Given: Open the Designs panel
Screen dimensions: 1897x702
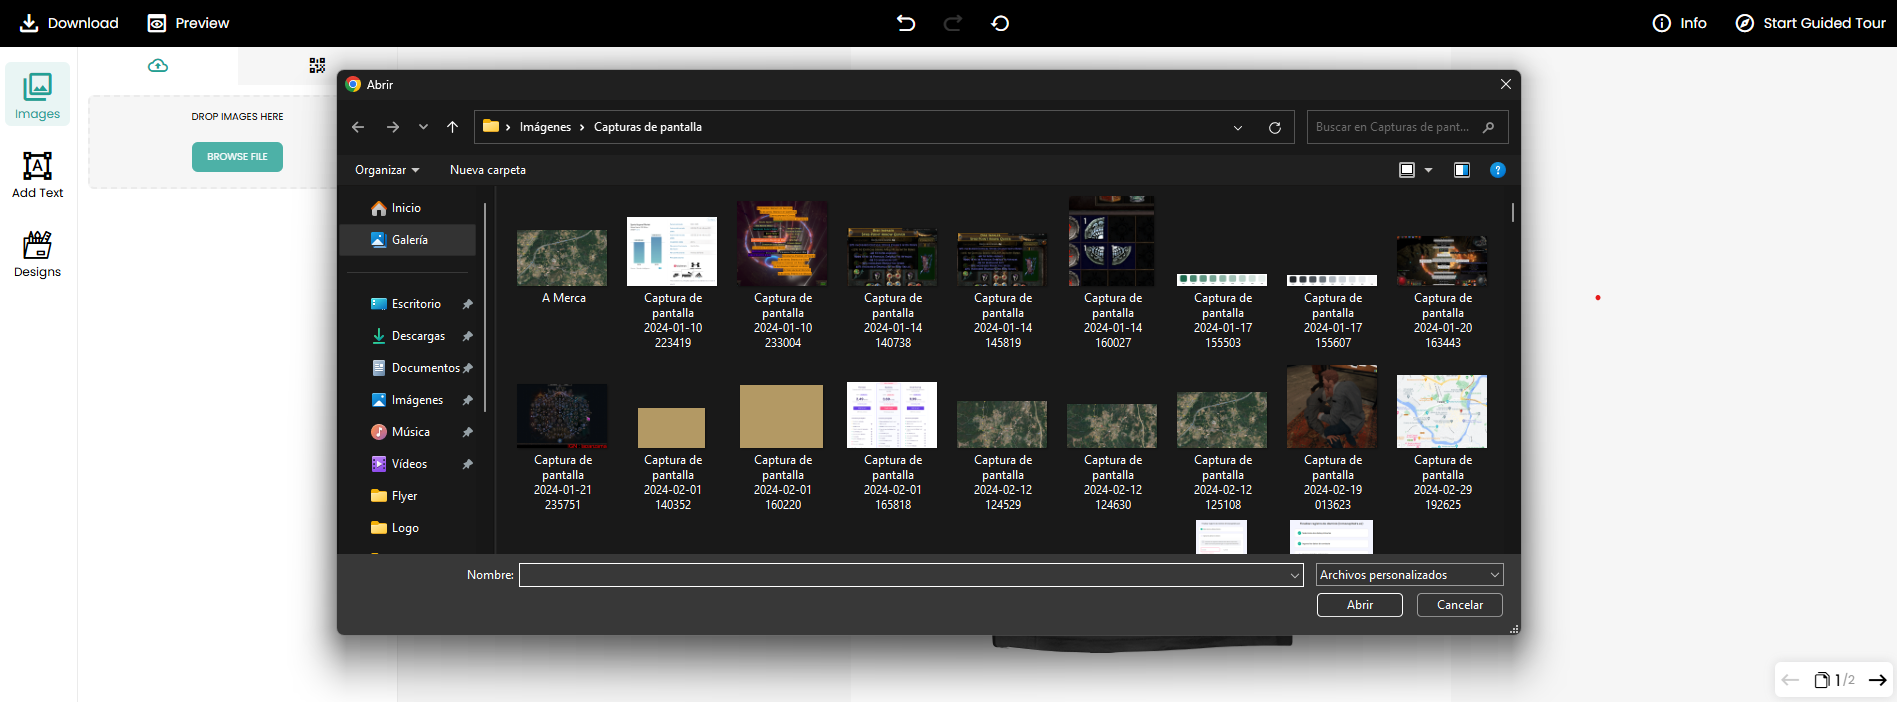Looking at the screenshot, I should [x=37, y=254].
